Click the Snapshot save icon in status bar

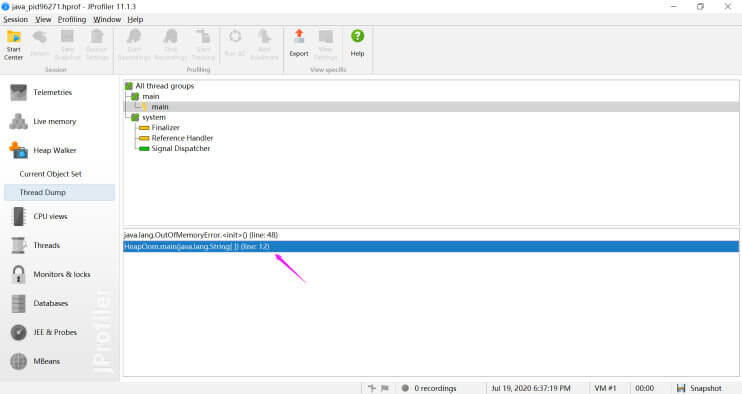pos(681,388)
